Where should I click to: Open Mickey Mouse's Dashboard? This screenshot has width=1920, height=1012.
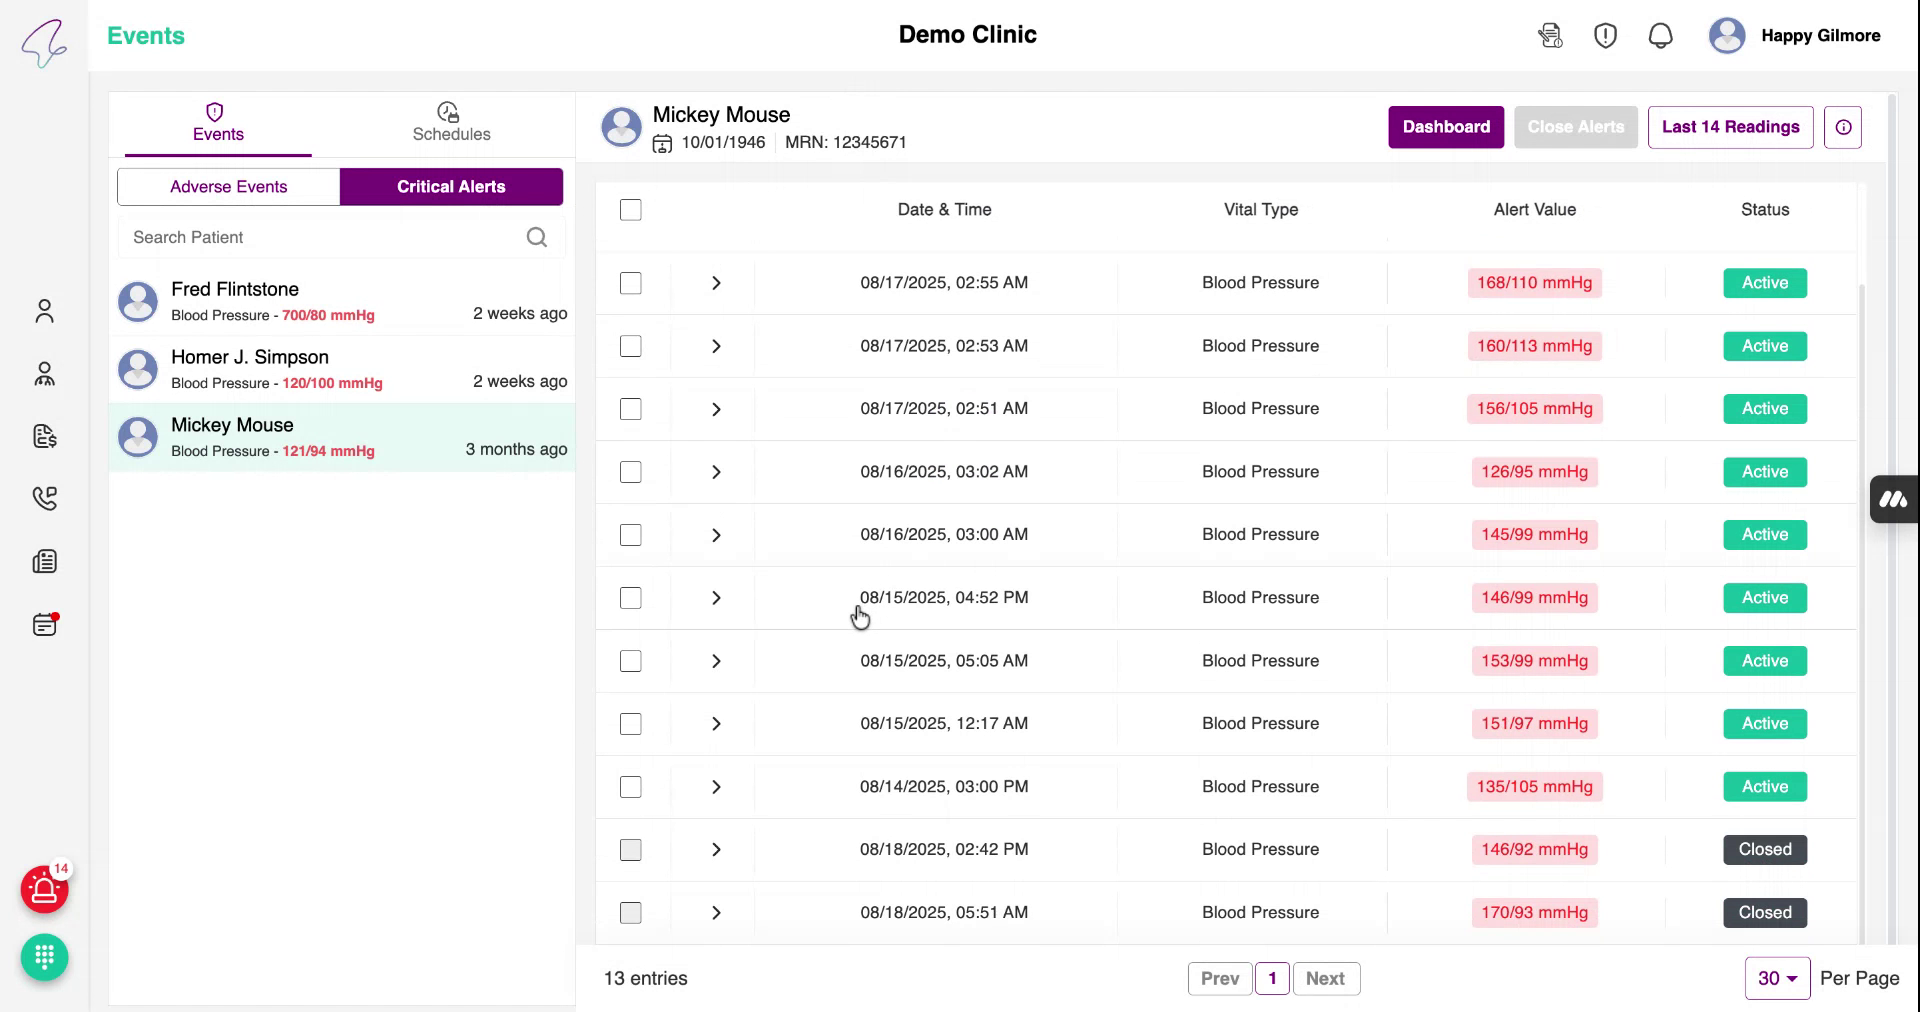pyautogui.click(x=1445, y=127)
